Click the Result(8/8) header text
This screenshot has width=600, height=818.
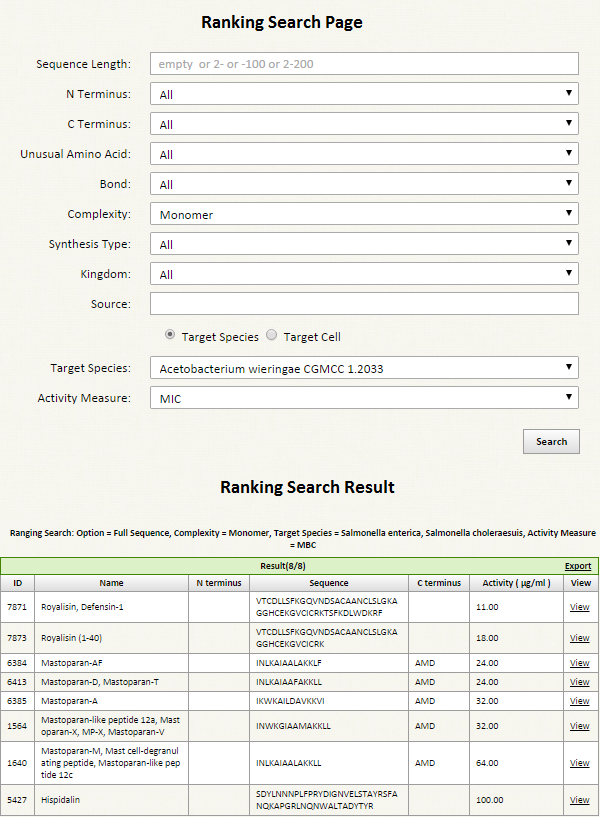[283, 566]
